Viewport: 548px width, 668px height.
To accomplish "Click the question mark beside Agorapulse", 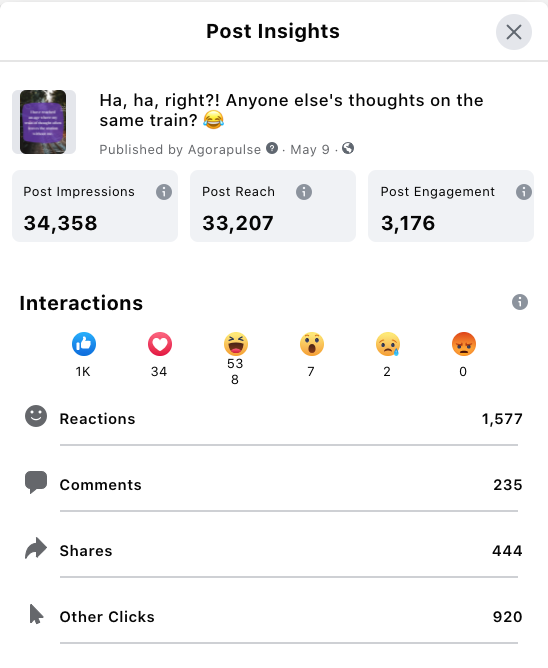I will pos(272,148).
